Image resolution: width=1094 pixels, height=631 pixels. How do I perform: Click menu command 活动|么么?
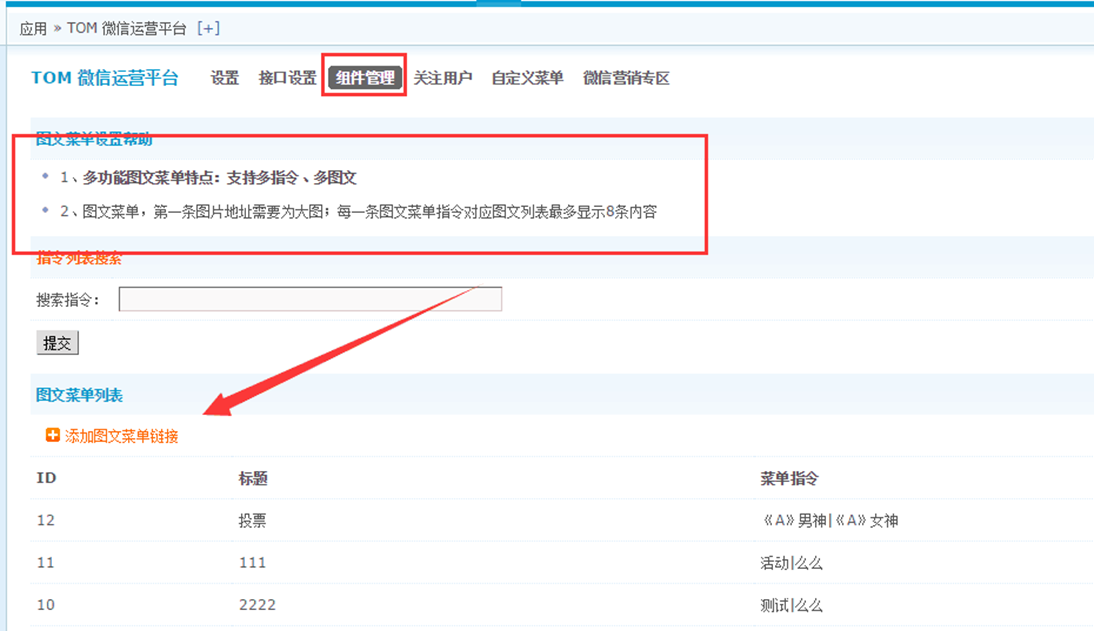pyautogui.click(x=791, y=563)
